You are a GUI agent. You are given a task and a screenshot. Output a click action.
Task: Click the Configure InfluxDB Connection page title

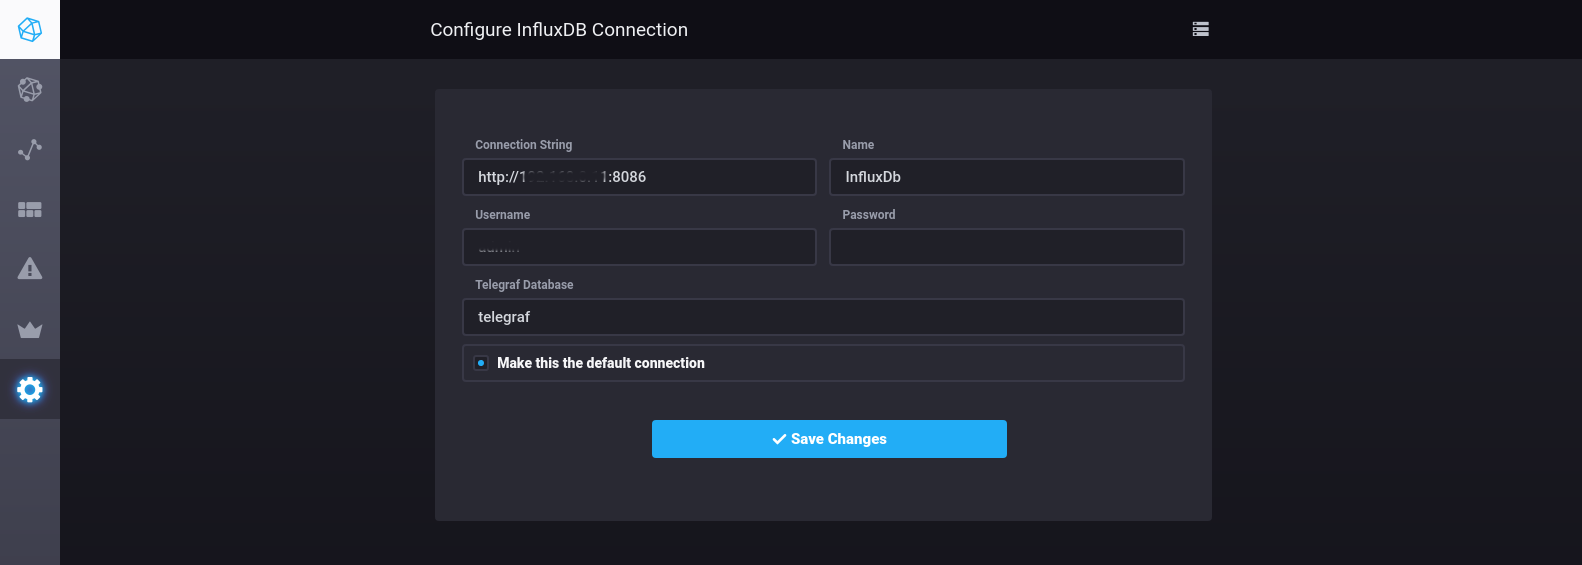(x=558, y=30)
